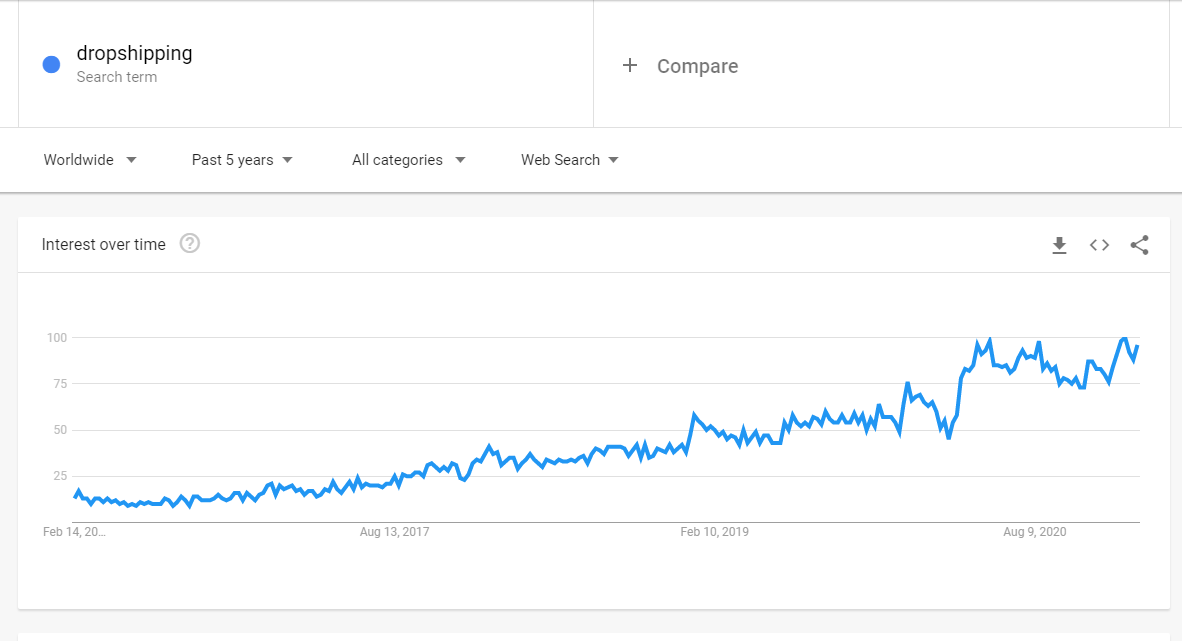Download the trends chart data
Image resolution: width=1182 pixels, height=641 pixels.
coord(1059,244)
